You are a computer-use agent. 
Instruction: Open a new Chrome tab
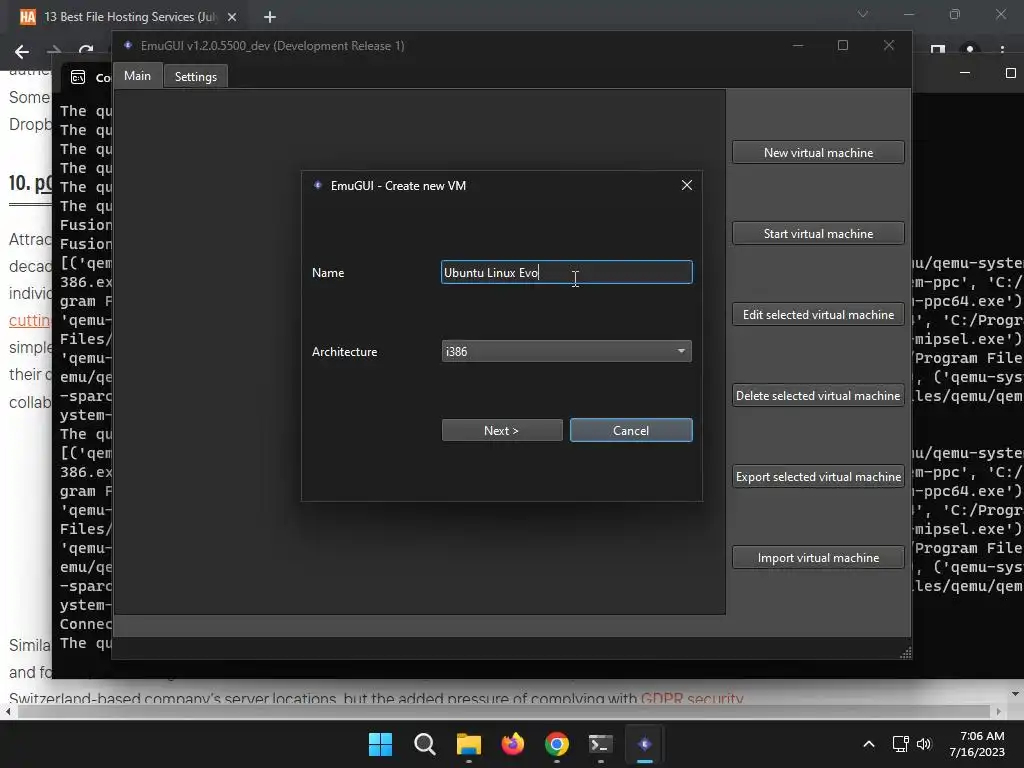(270, 17)
